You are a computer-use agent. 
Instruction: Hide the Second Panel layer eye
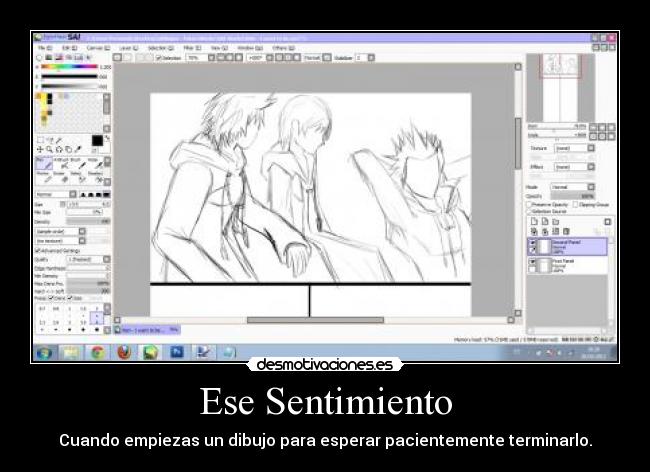point(533,243)
